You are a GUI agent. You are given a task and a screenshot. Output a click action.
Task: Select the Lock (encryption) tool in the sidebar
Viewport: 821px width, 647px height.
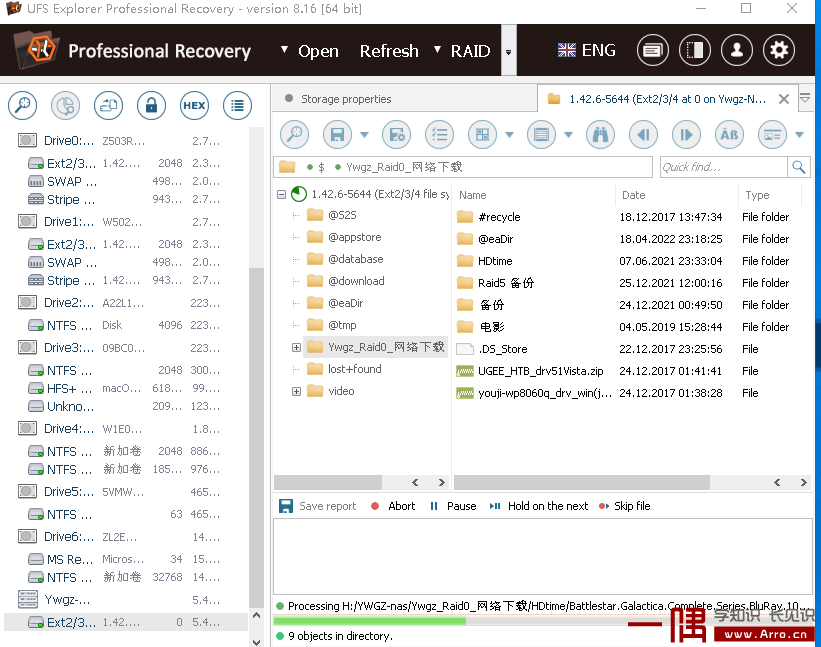click(x=150, y=105)
